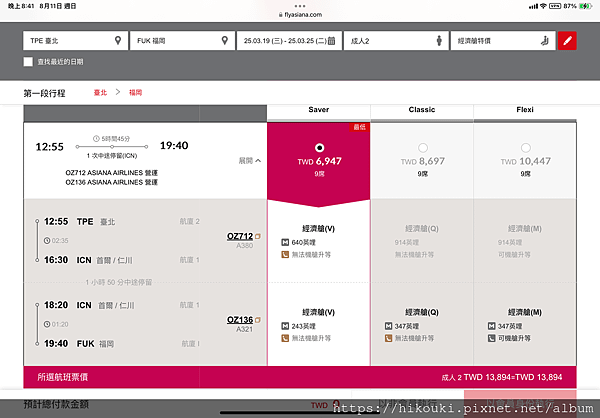Click the battery indicator in status bar
Viewport: 600px width, 418px height.
click(x=585, y=6)
